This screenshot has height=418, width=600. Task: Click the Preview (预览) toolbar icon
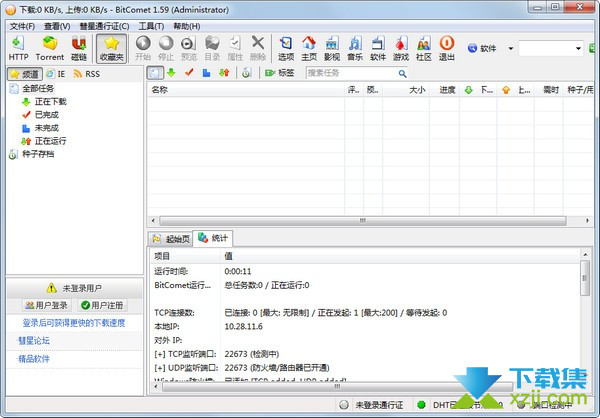189,48
